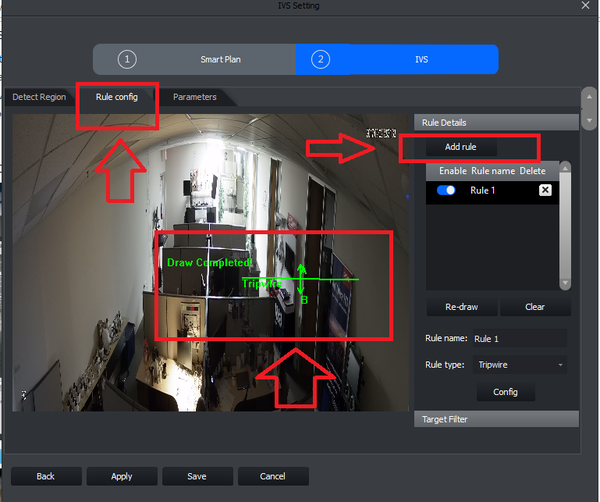The width and height of the screenshot is (600, 502).
Task: Switch to the Detect Region tab
Action: coord(39,97)
